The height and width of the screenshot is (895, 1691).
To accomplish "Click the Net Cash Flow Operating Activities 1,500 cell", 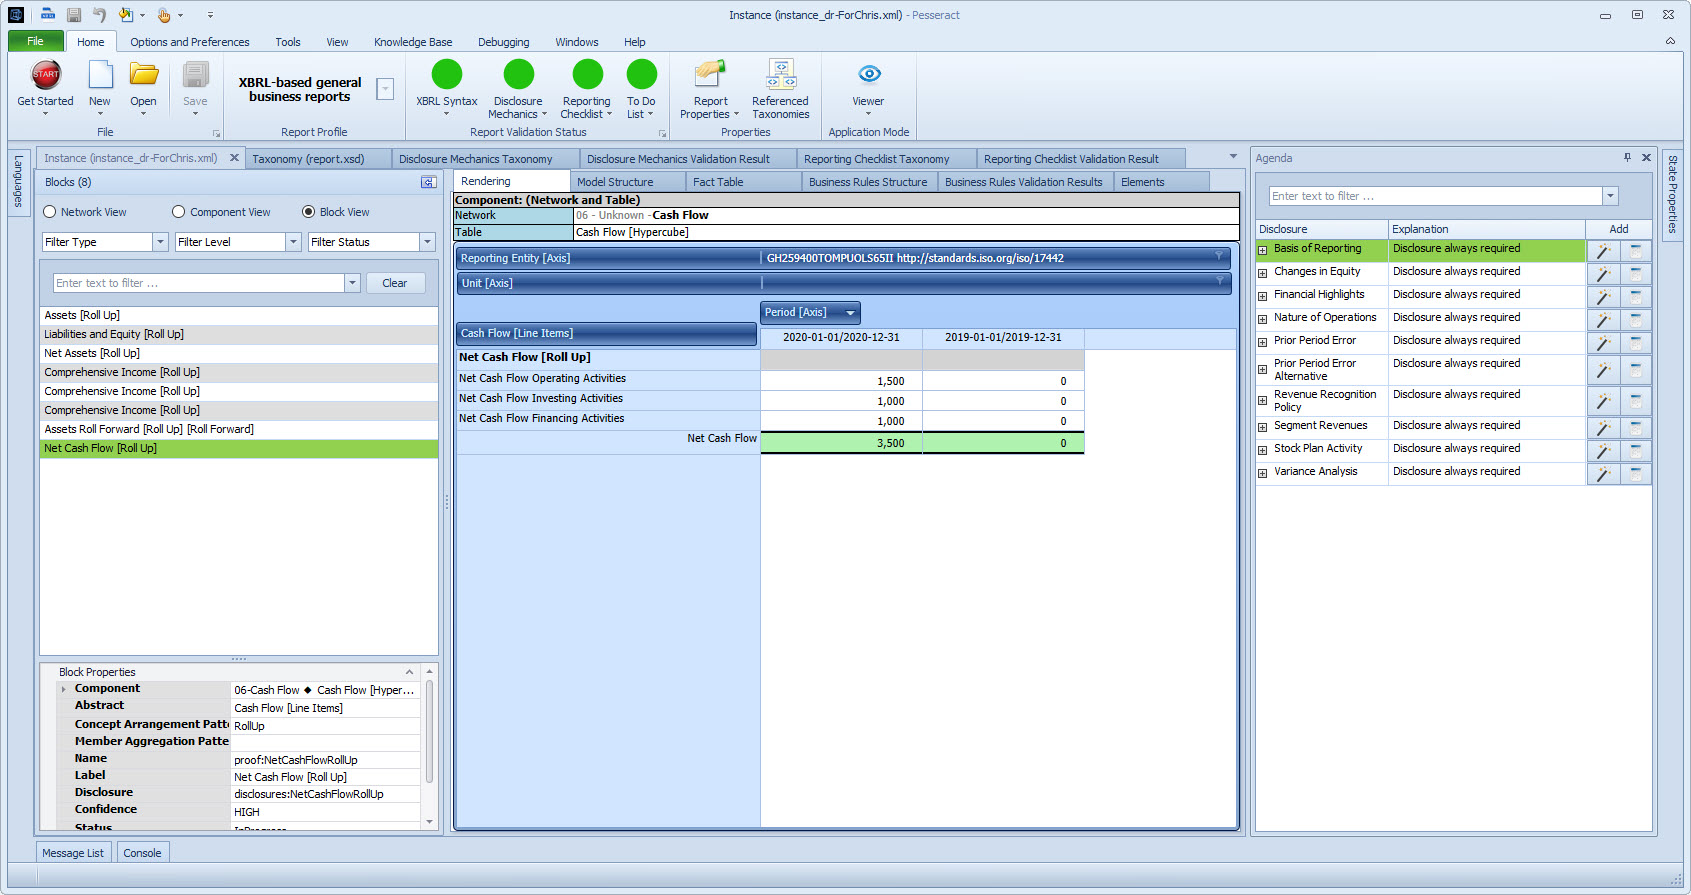I will (841, 381).
